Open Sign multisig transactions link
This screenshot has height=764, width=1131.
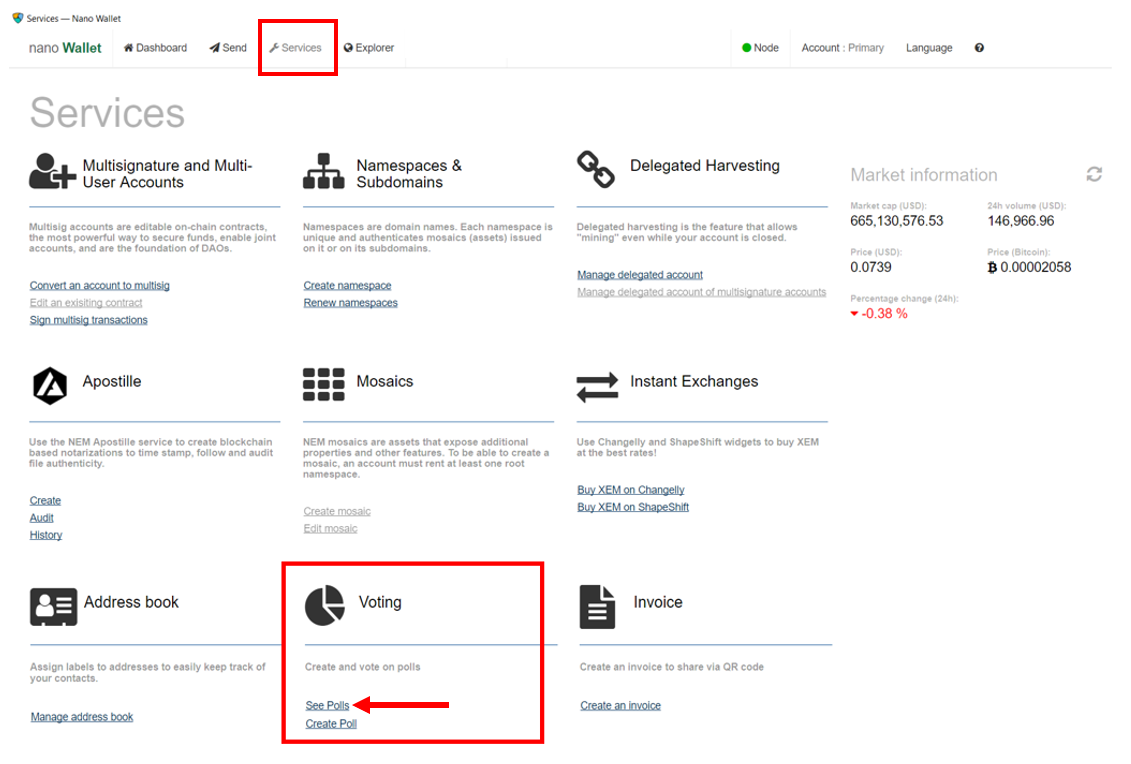coord(89,320)
